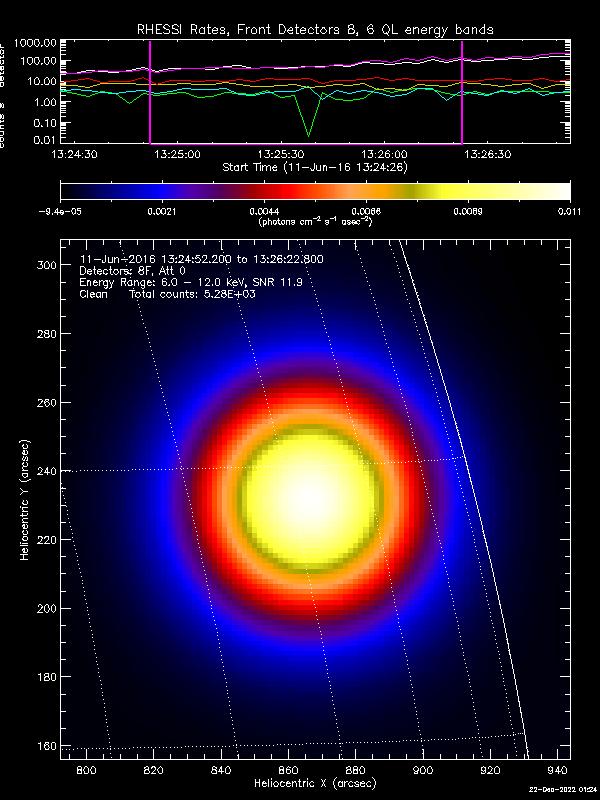Click the "Heliocentric X (arcsec)" axis title
This screenshot has height=800, width=600.
315,783
